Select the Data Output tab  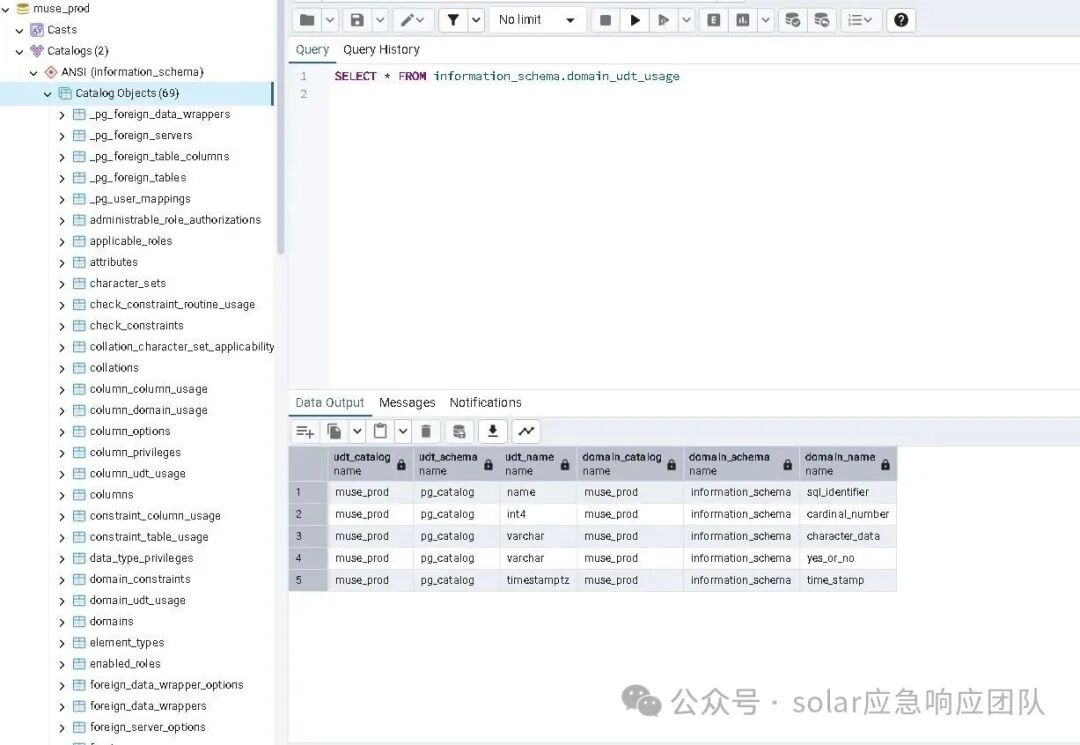pyautogui.click(x=330, y=403)
